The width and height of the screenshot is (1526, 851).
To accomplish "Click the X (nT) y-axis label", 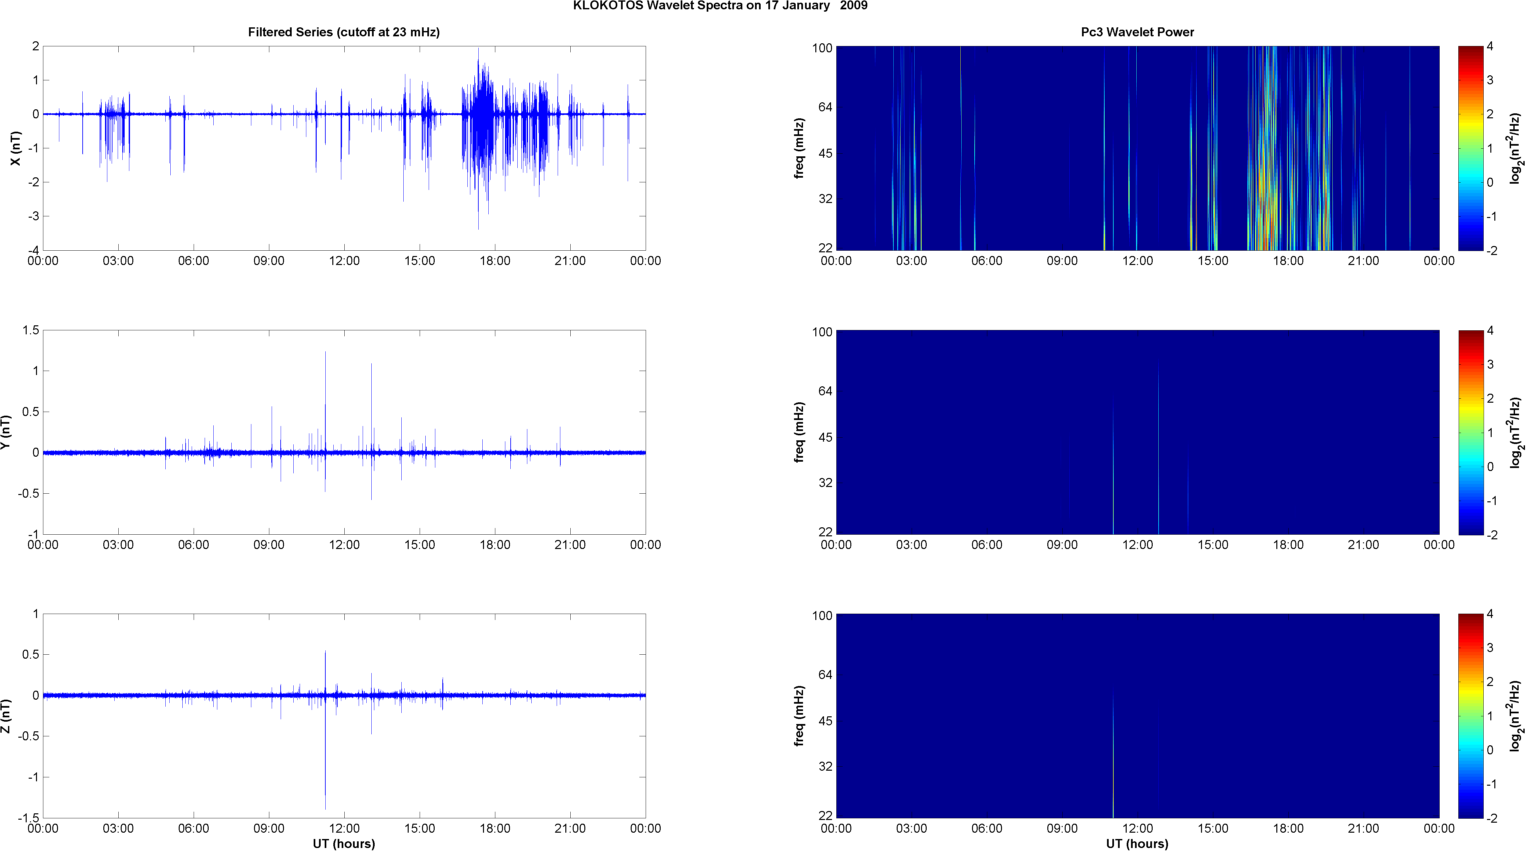I will (15, 148).
